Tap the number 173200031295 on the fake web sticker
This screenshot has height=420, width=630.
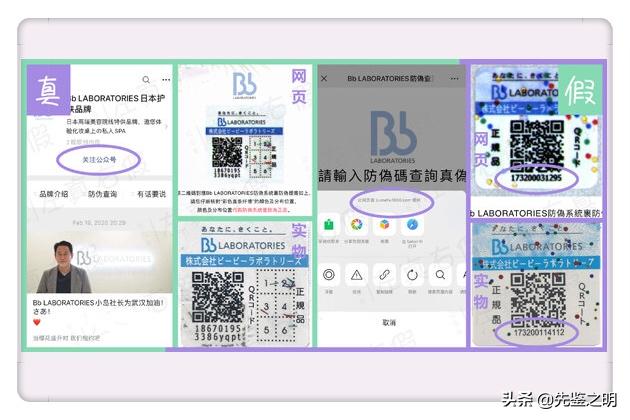tap(536, 178)
